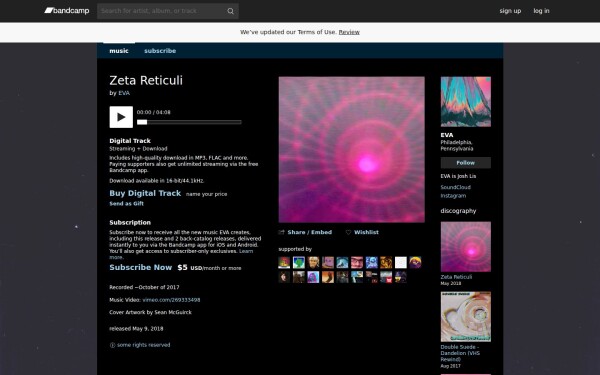600x375 pixels.
Task: Open the large Zeta Reticuli cover art
Action: (352, 150)
